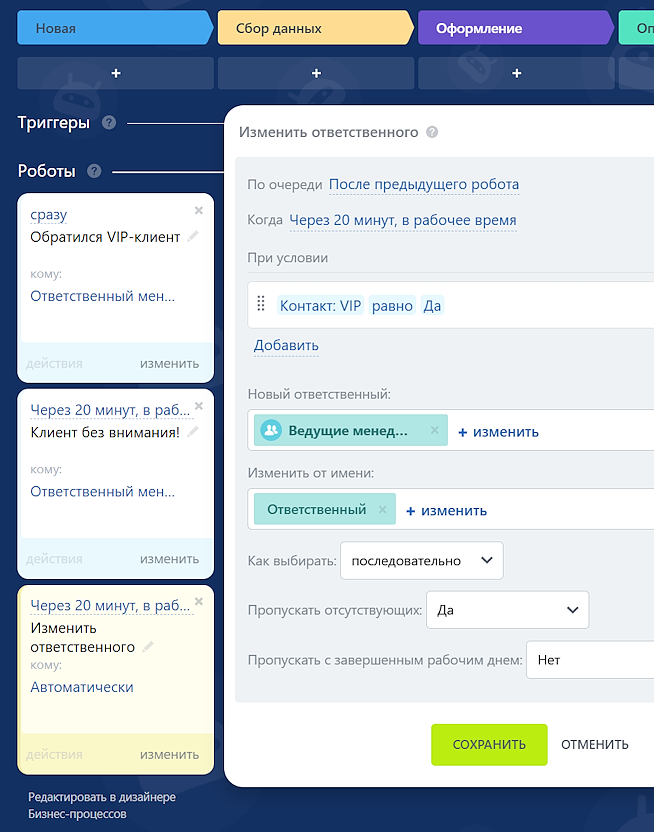Remove Ответственный chip from Изменить от имени
Image resolution: width=654 pixels, height=832 pixels.
point(382,509)
